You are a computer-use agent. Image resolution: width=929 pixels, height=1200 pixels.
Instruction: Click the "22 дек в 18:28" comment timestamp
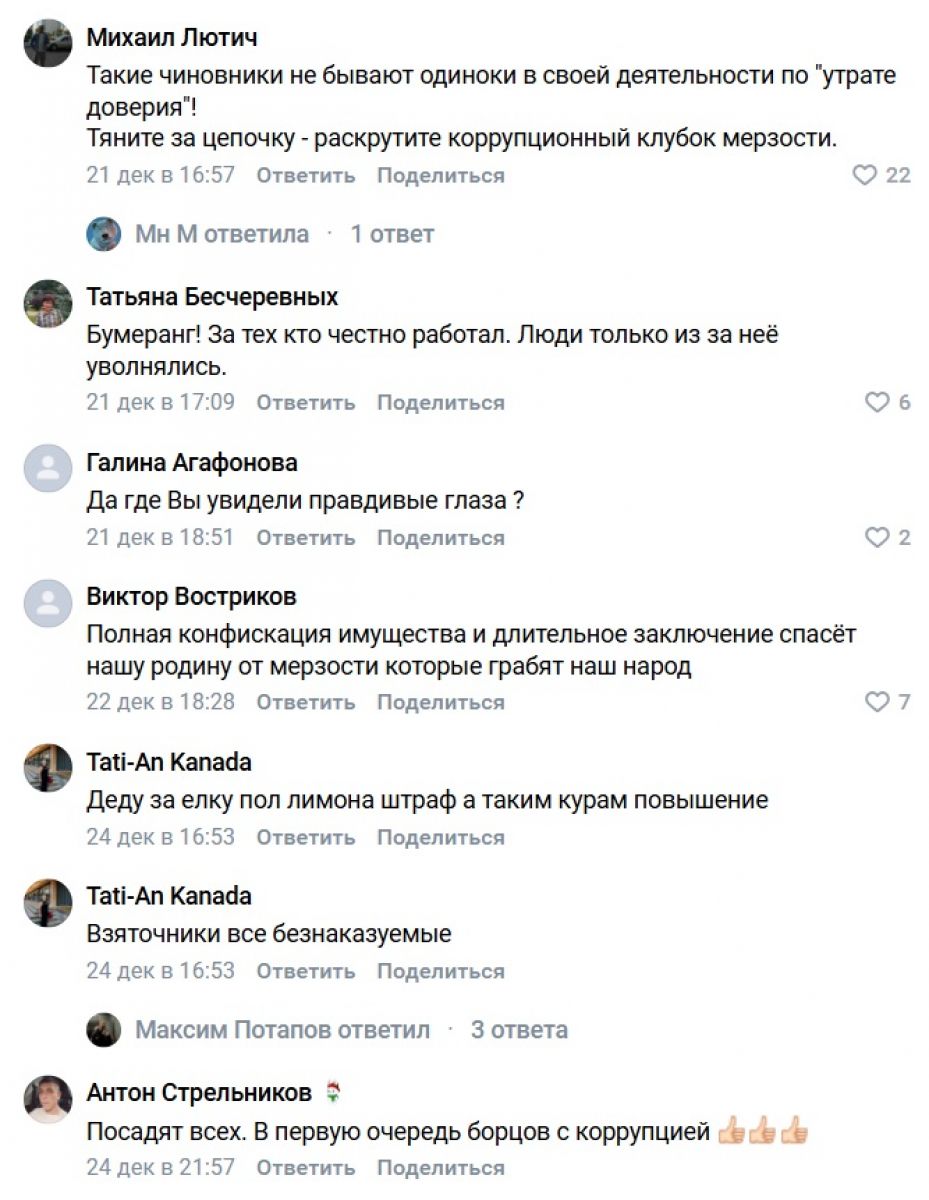click(x=160, y=702)
